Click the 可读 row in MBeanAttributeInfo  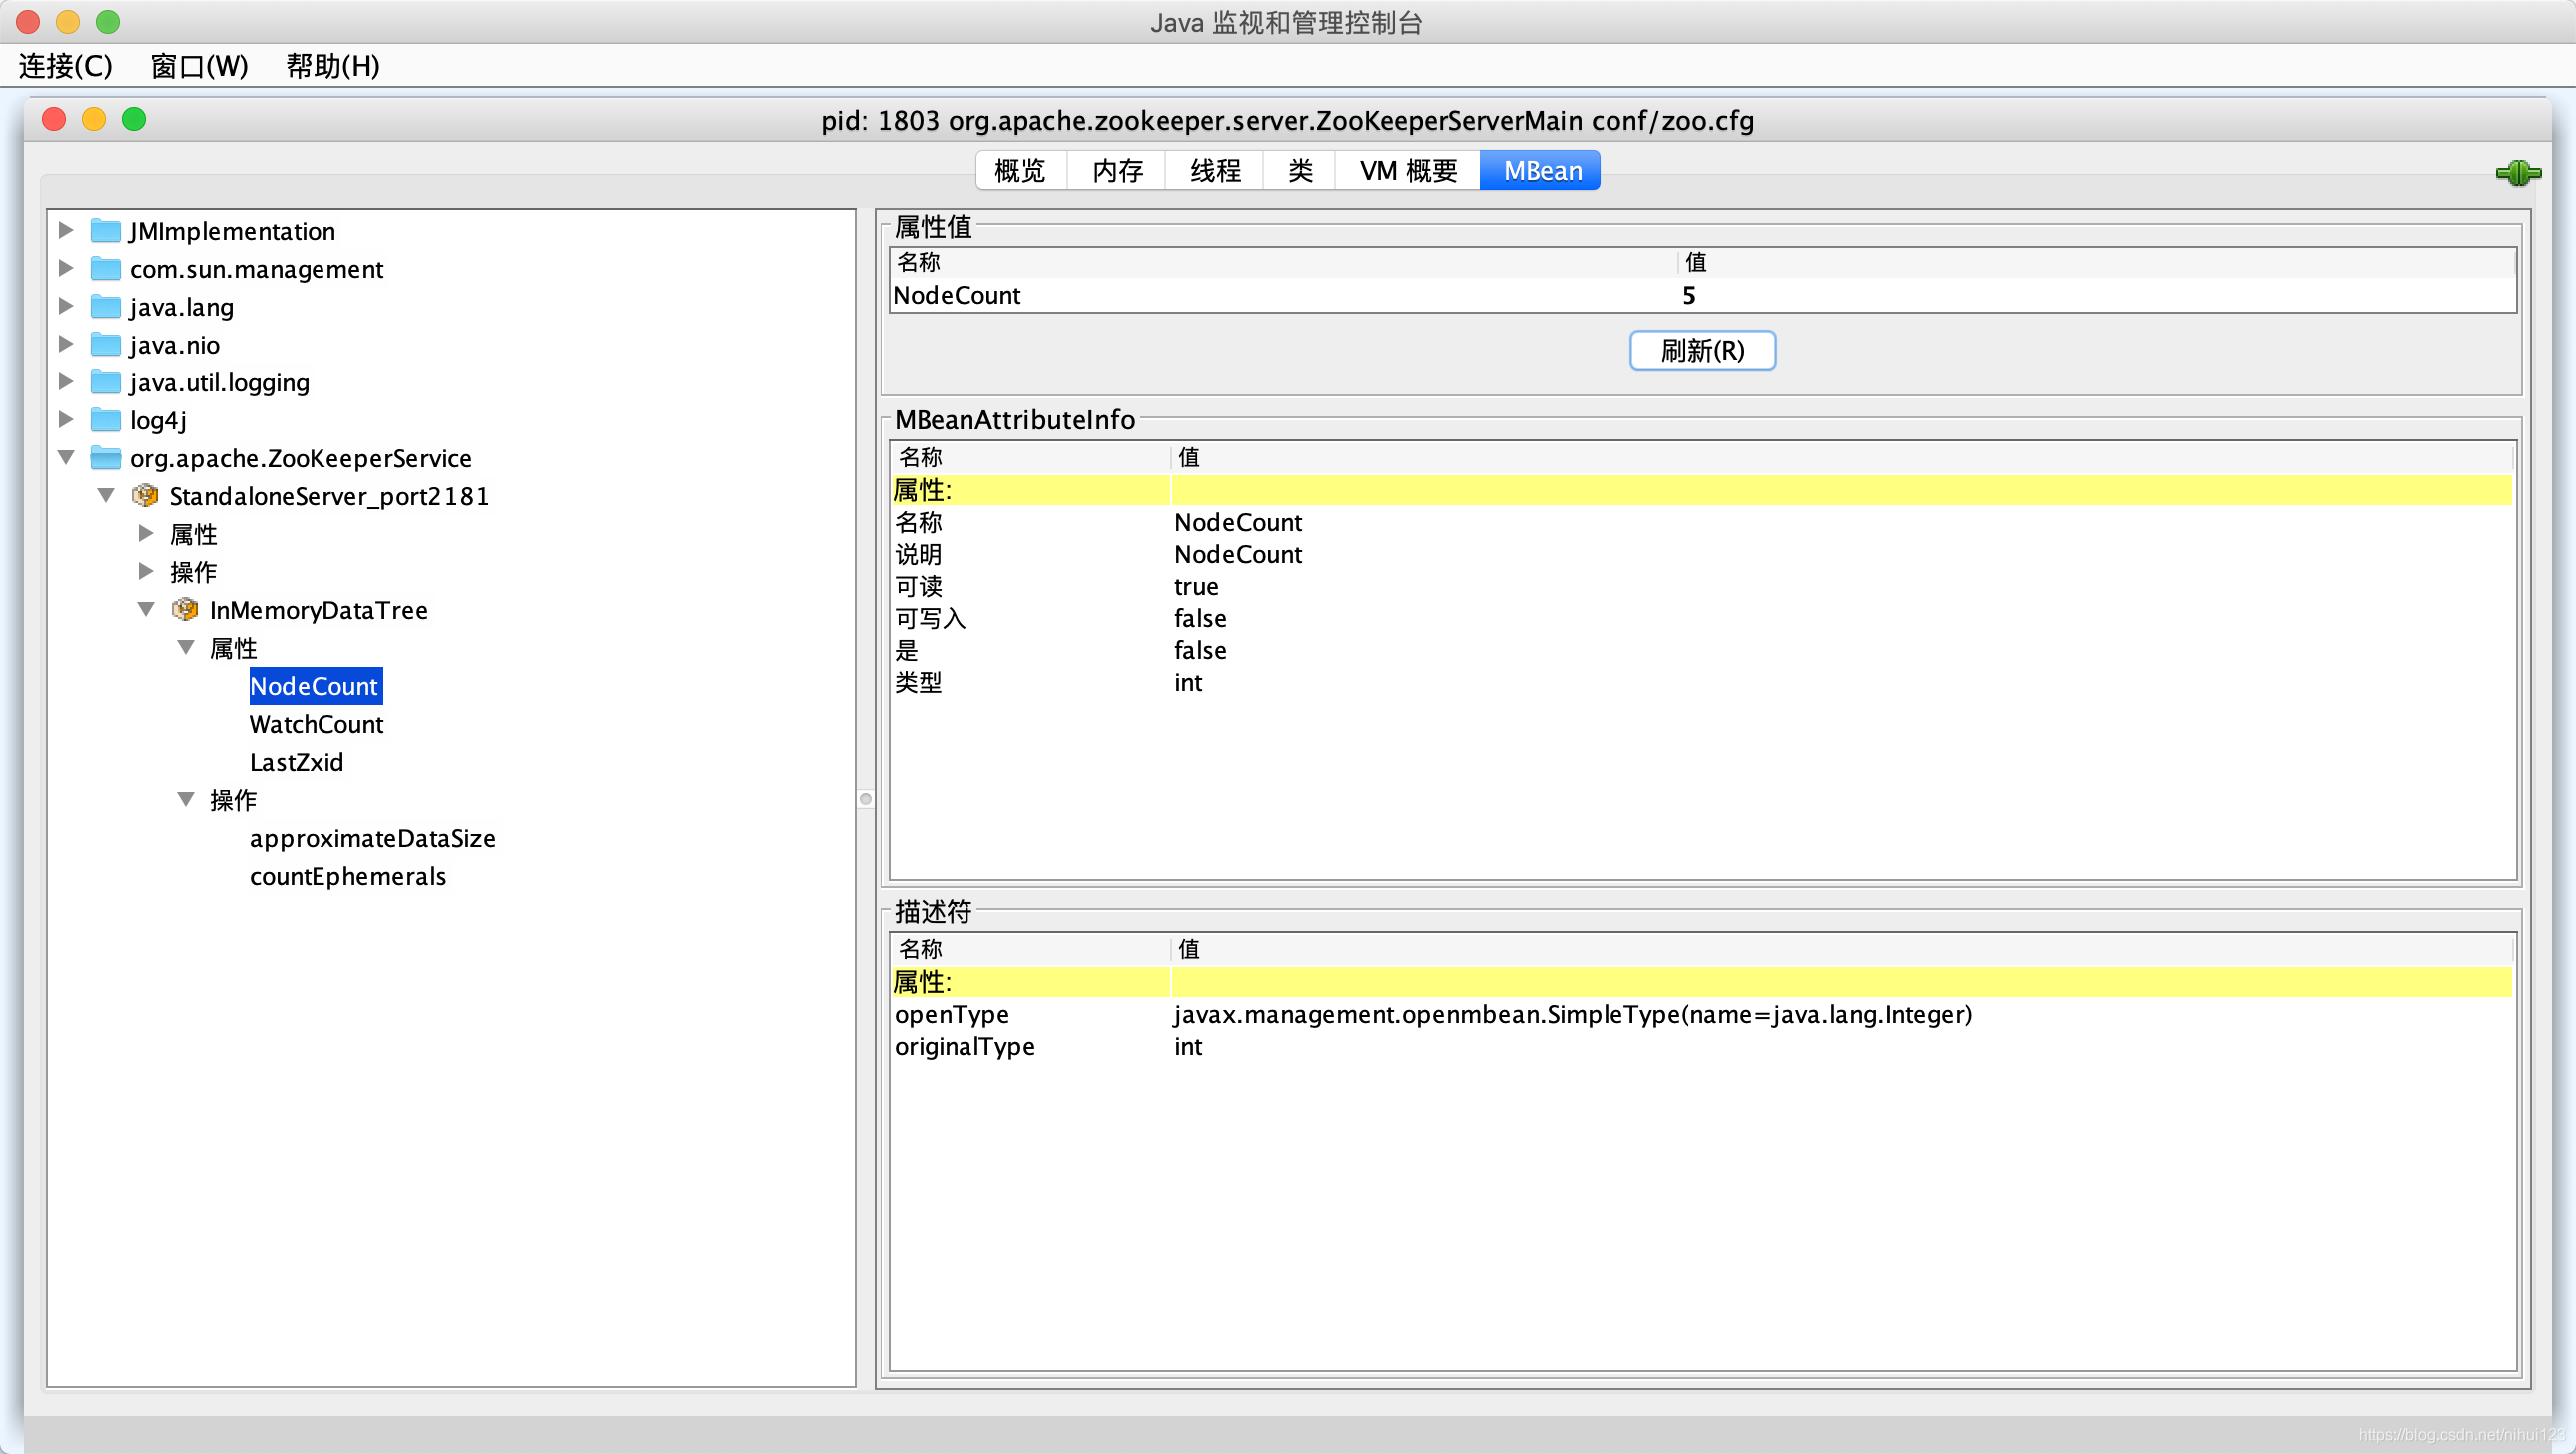pyautogui.click(x=1701, y=587)
